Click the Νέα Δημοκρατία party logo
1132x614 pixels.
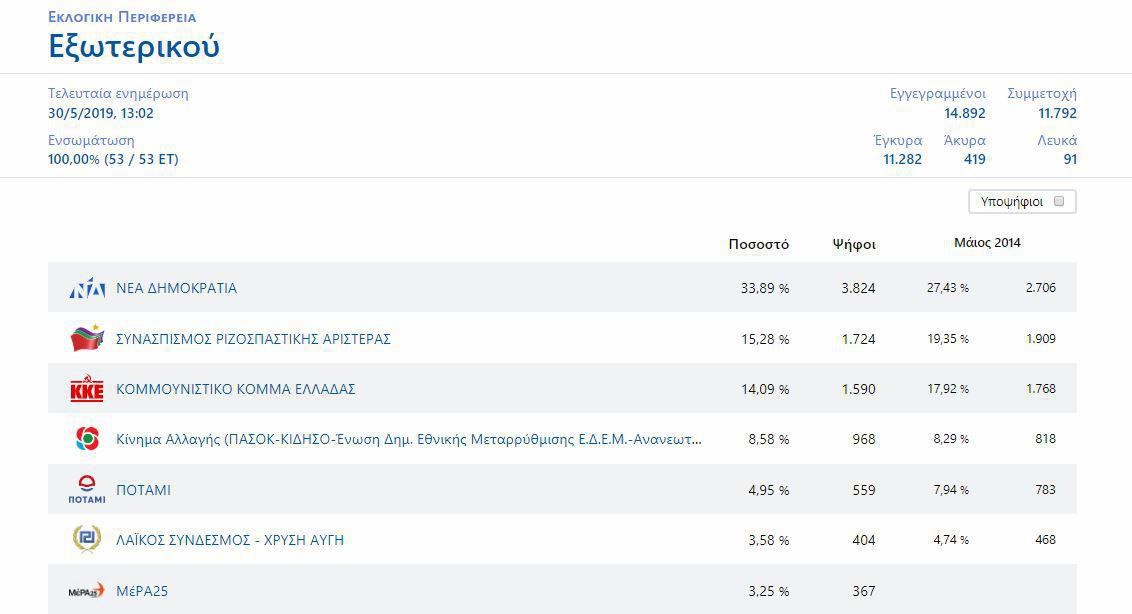click(x=87, y=289)
